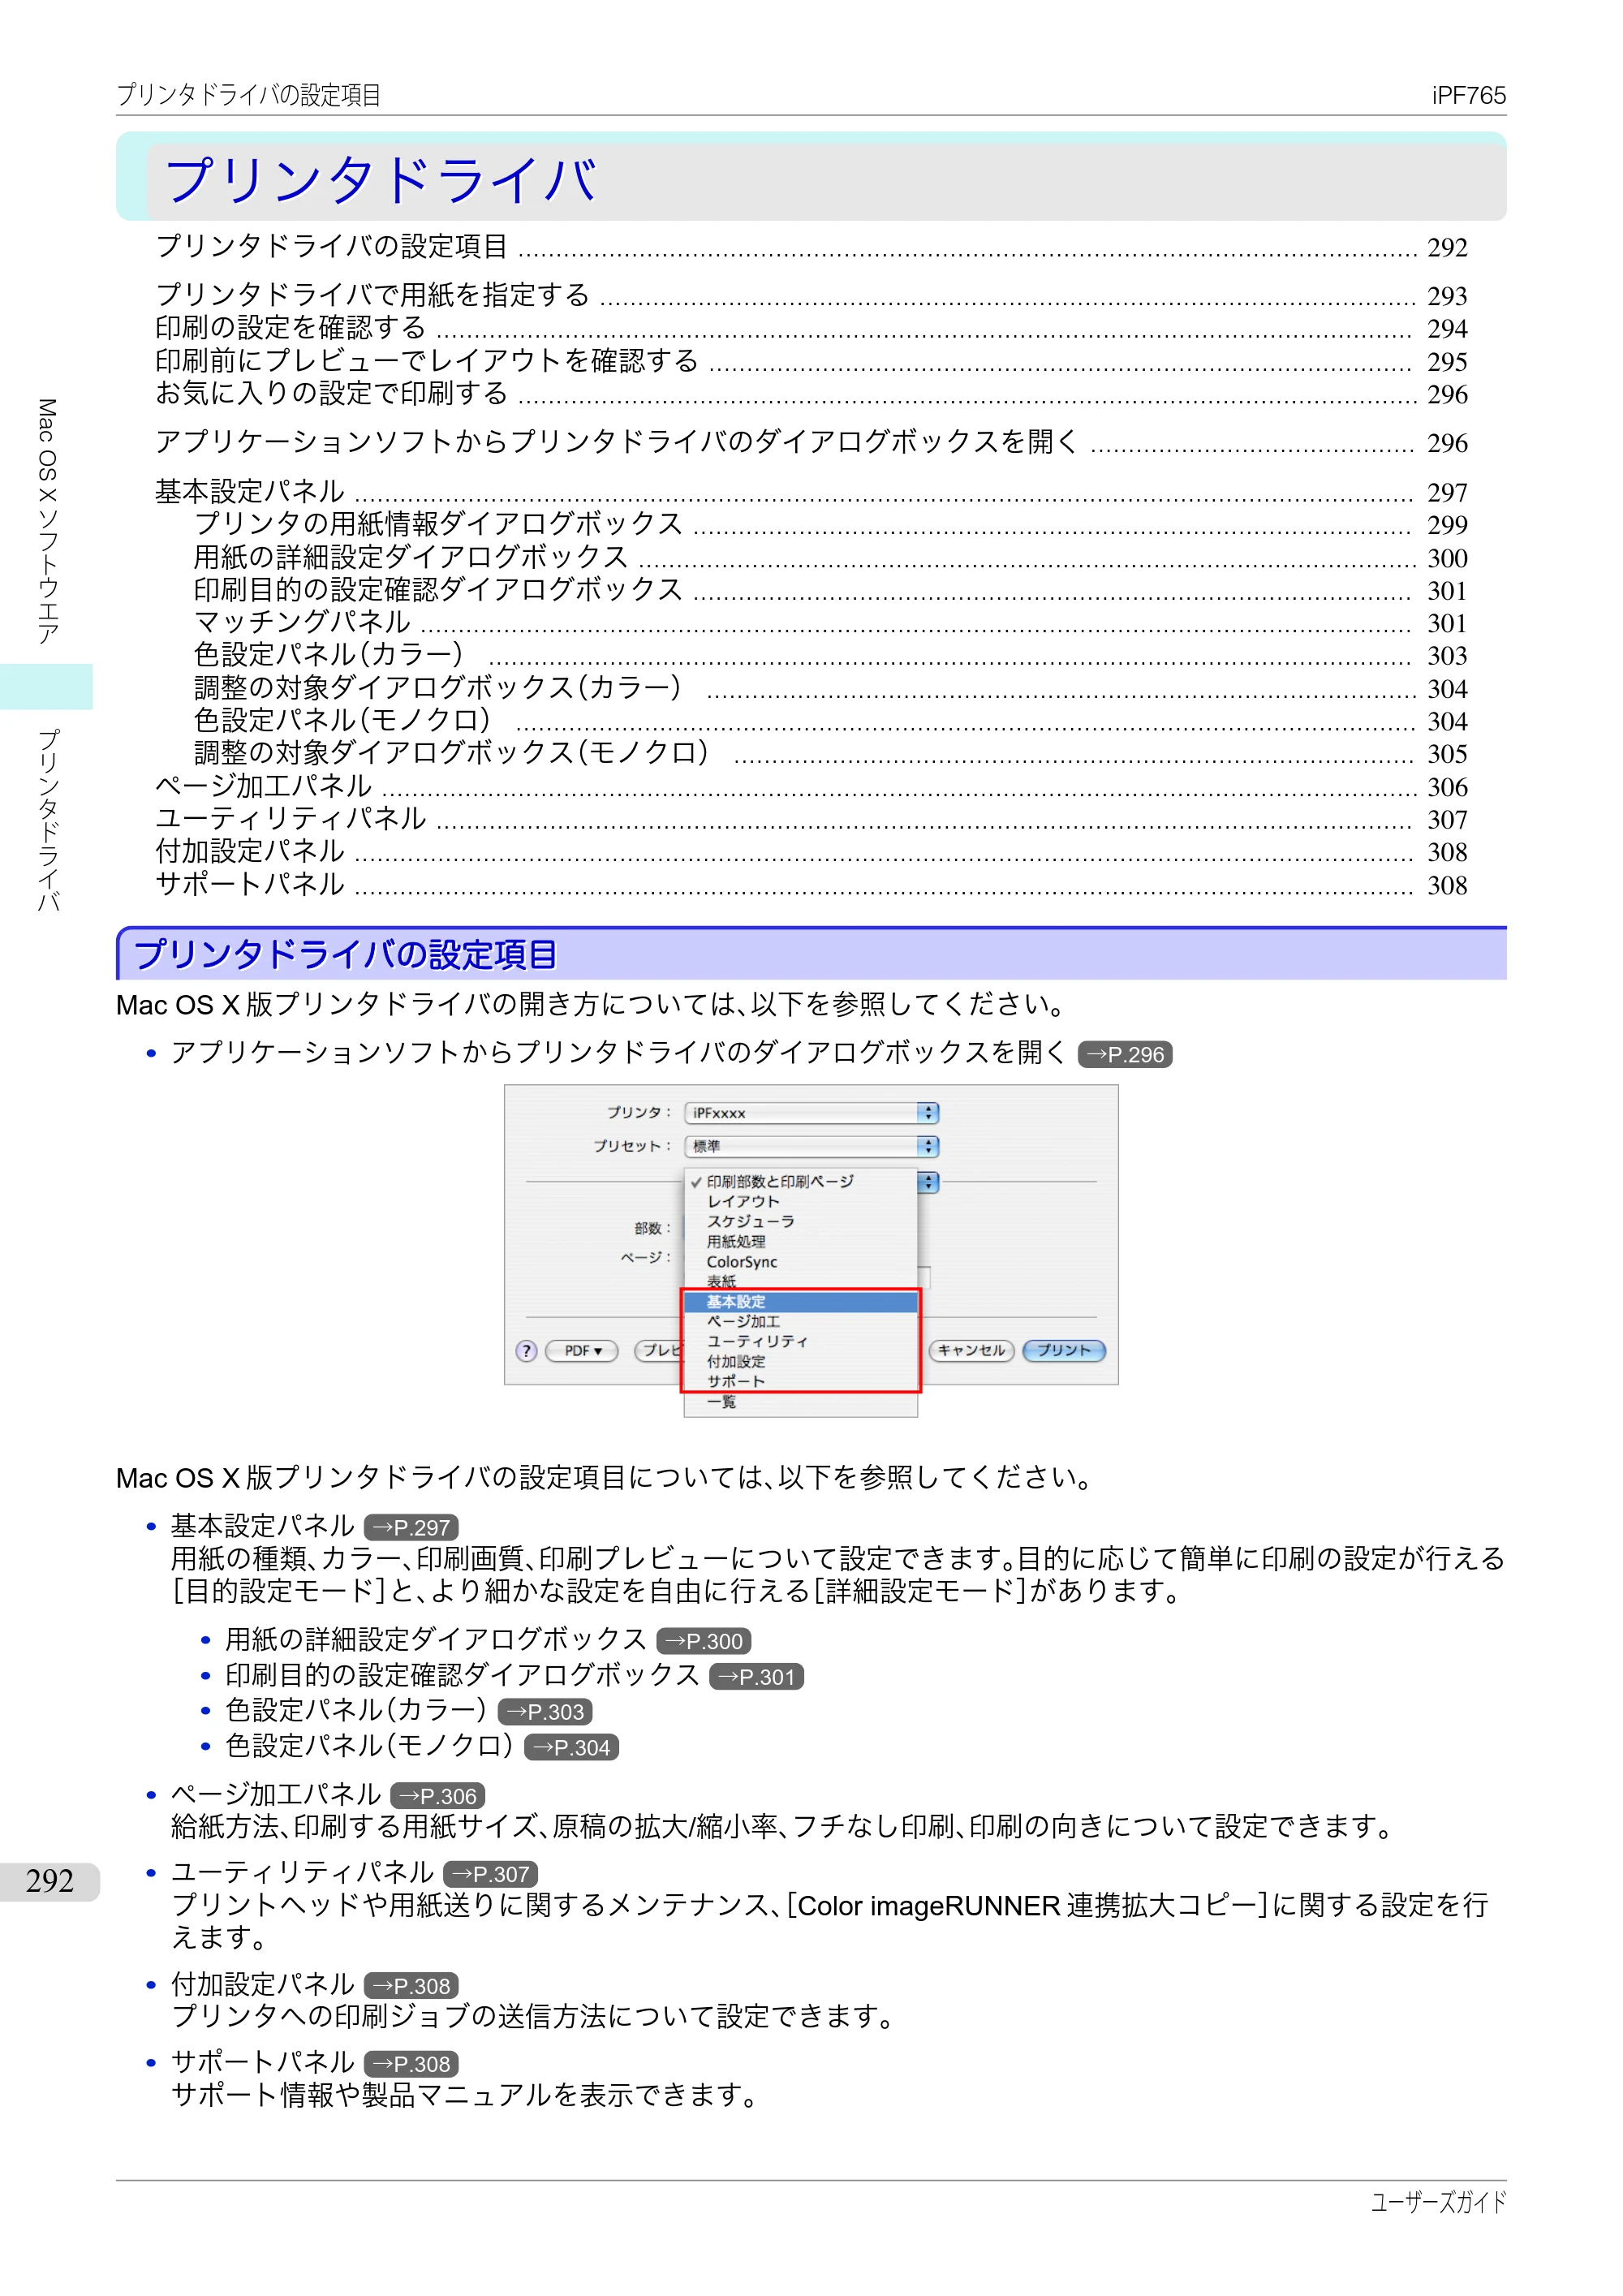Image resolution: width=1623 pixels, height=2296 pixels.
Task: Open the プリセット 標準 dropdown
Action: pyautogui.click(x=811, y=1146)
